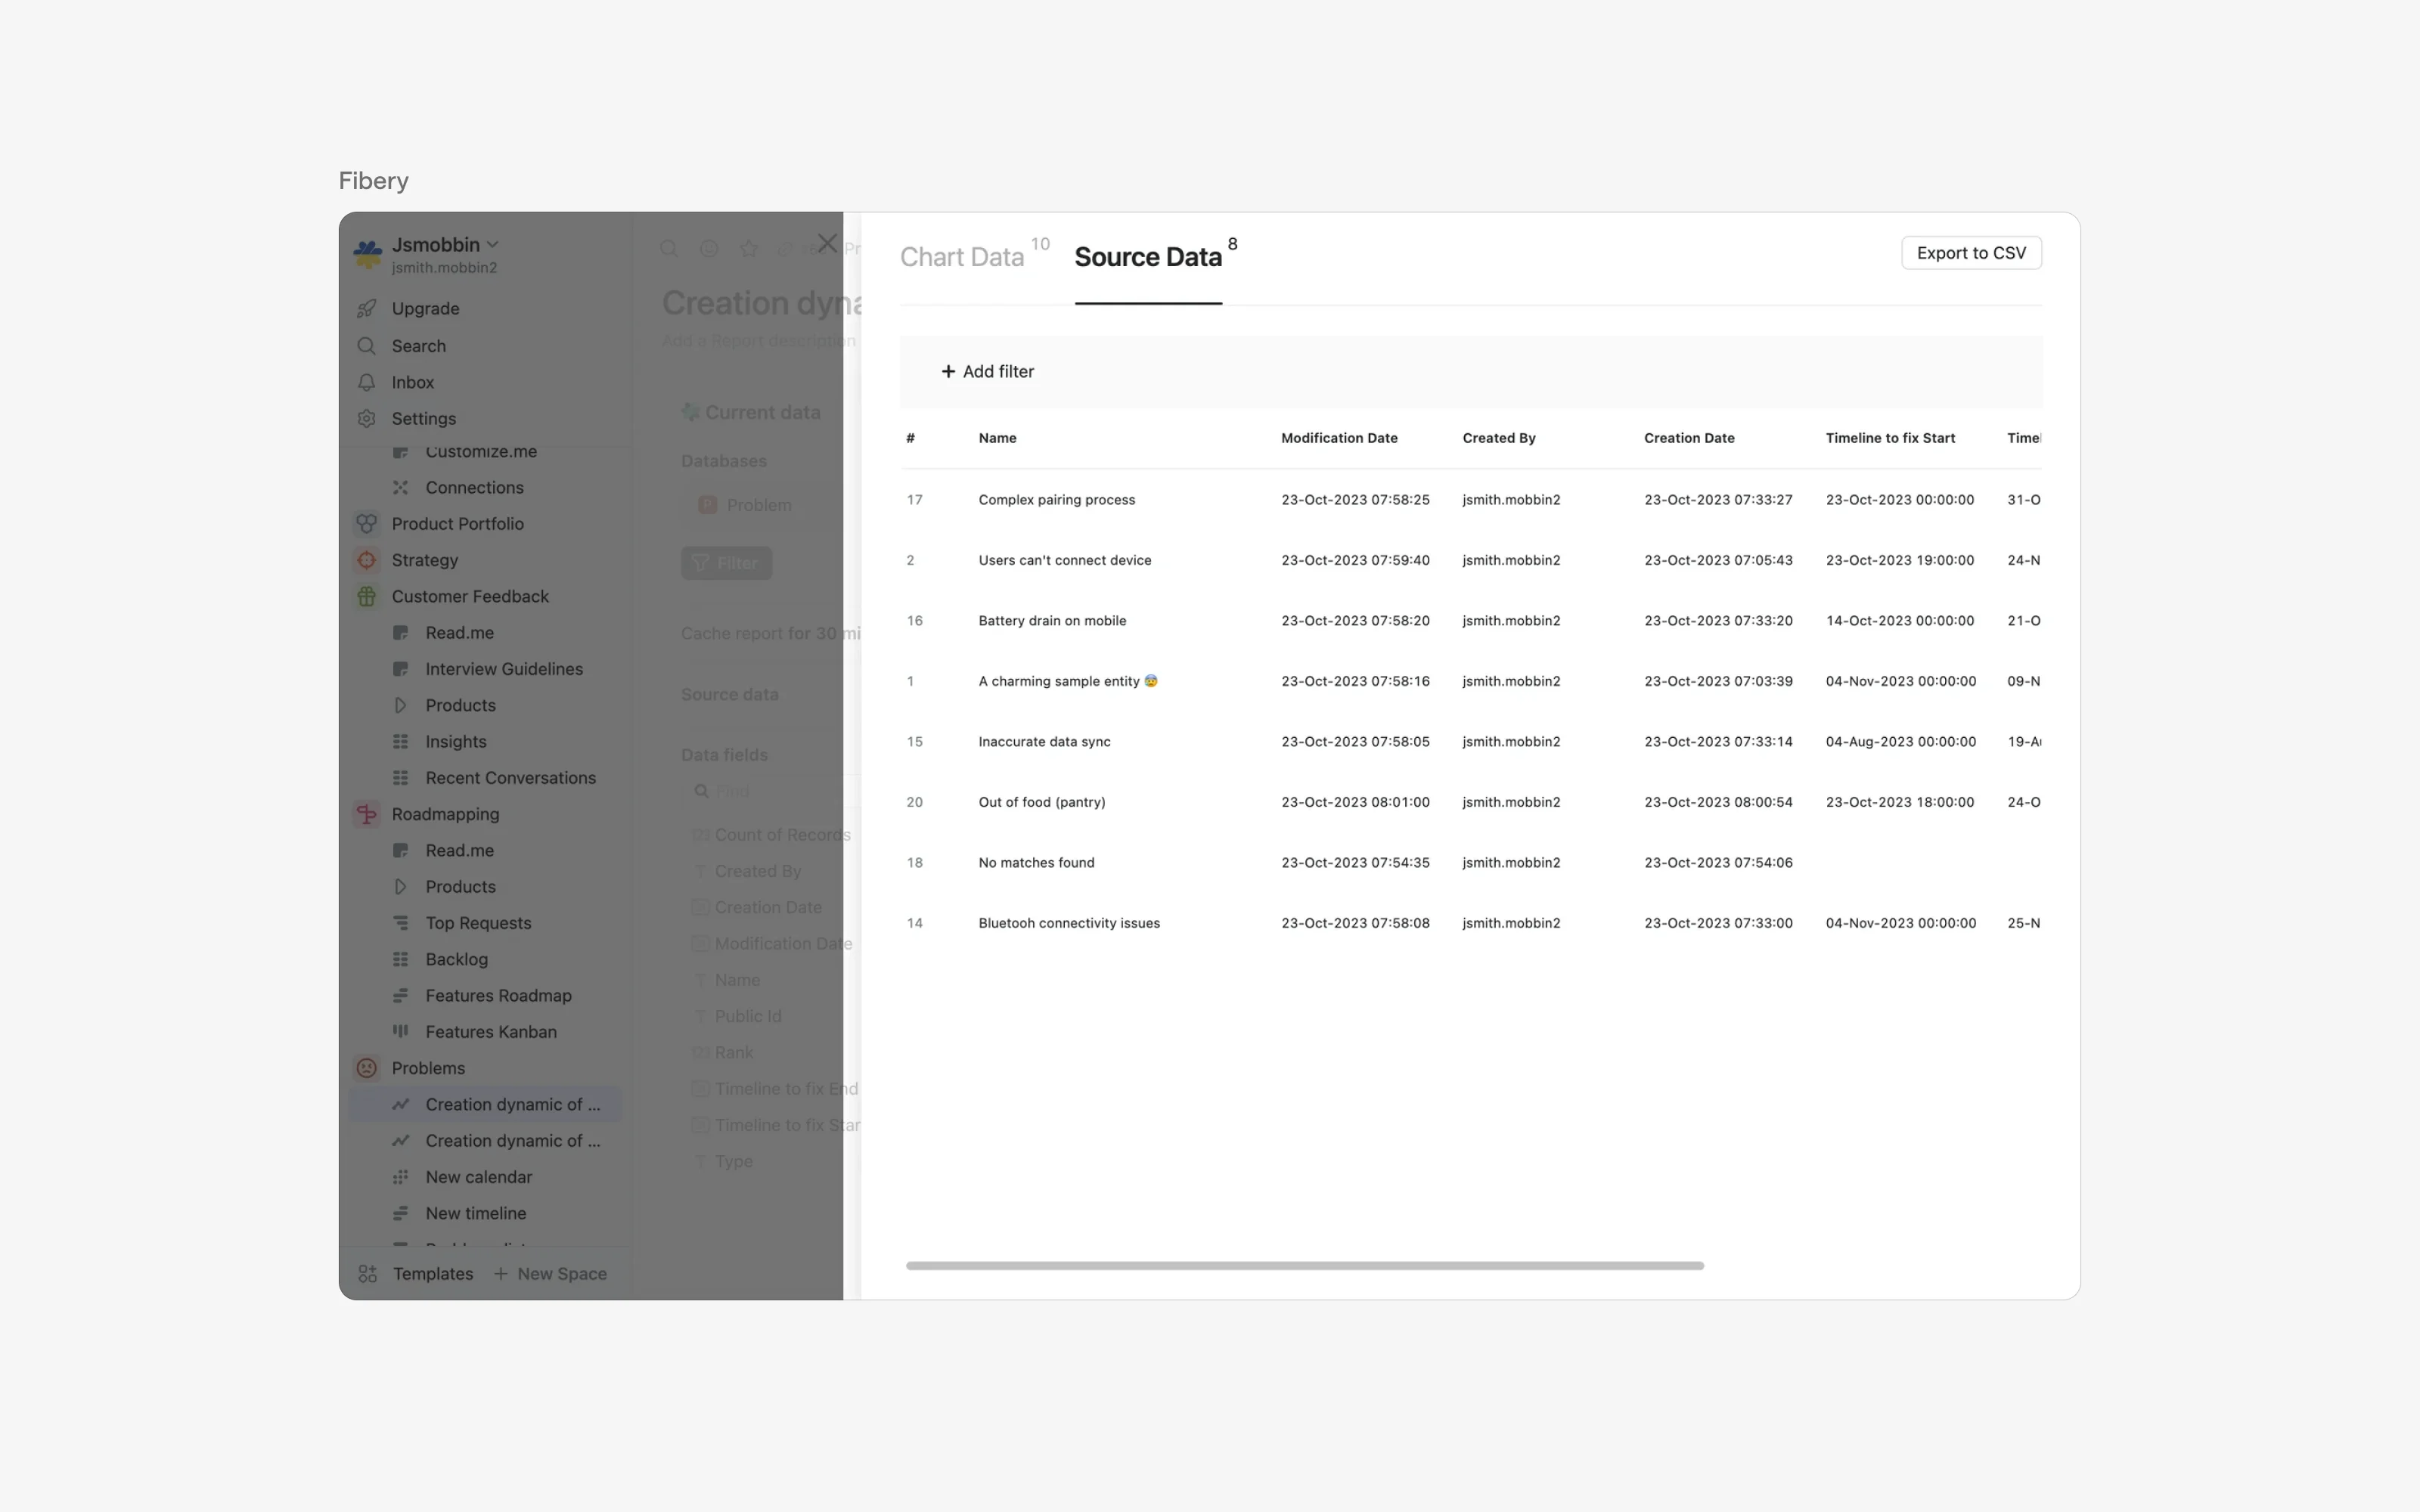Click the Product Portfolio space icon
2420x1512 pixels.
coord(366,523)
